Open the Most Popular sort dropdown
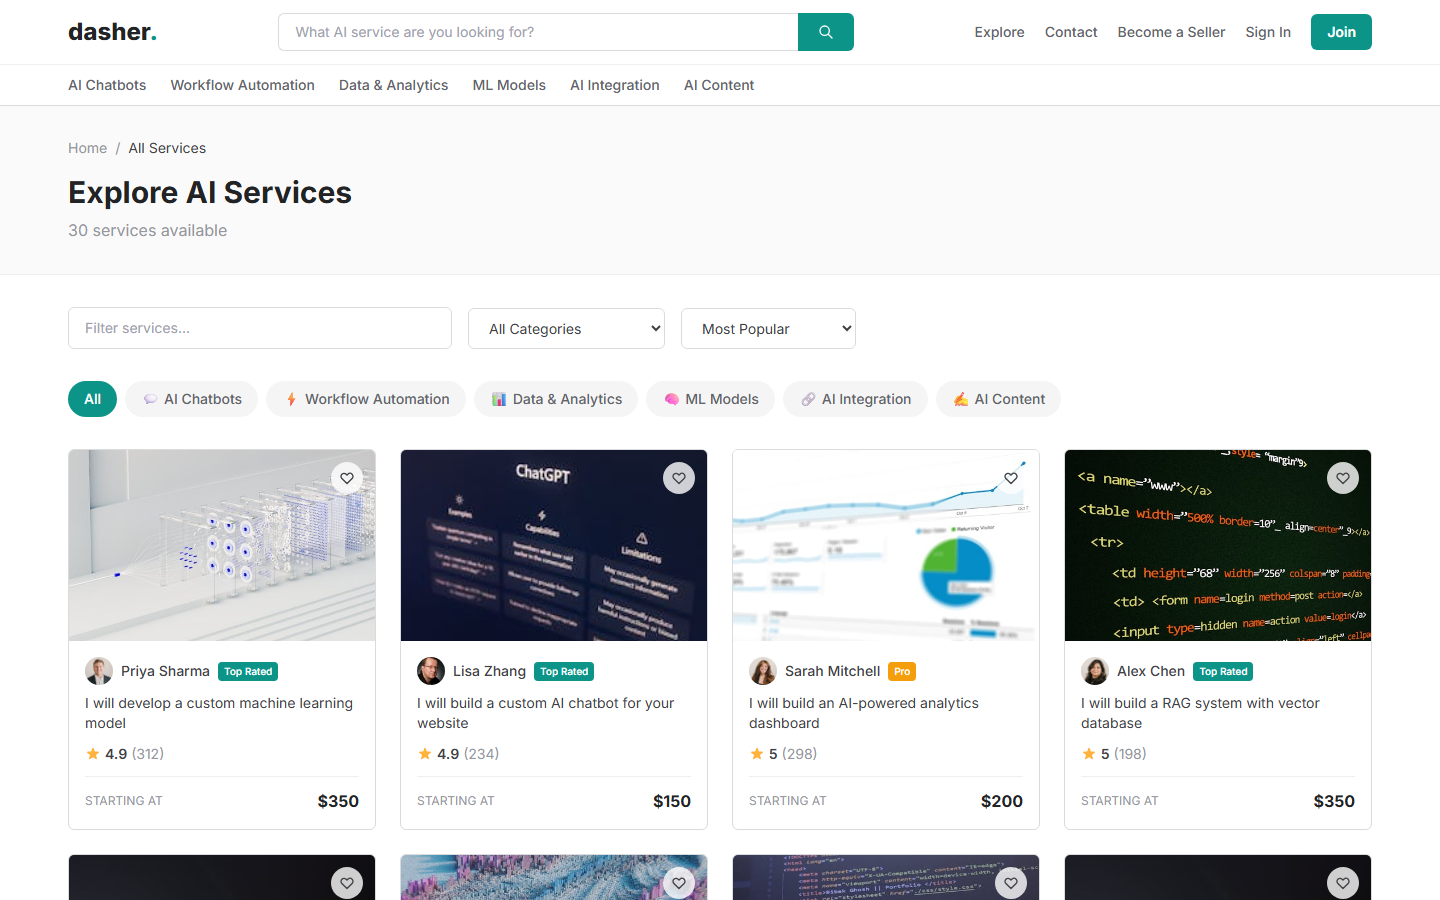Screen dimensions: 1440x900 click(x=768, y=329)
